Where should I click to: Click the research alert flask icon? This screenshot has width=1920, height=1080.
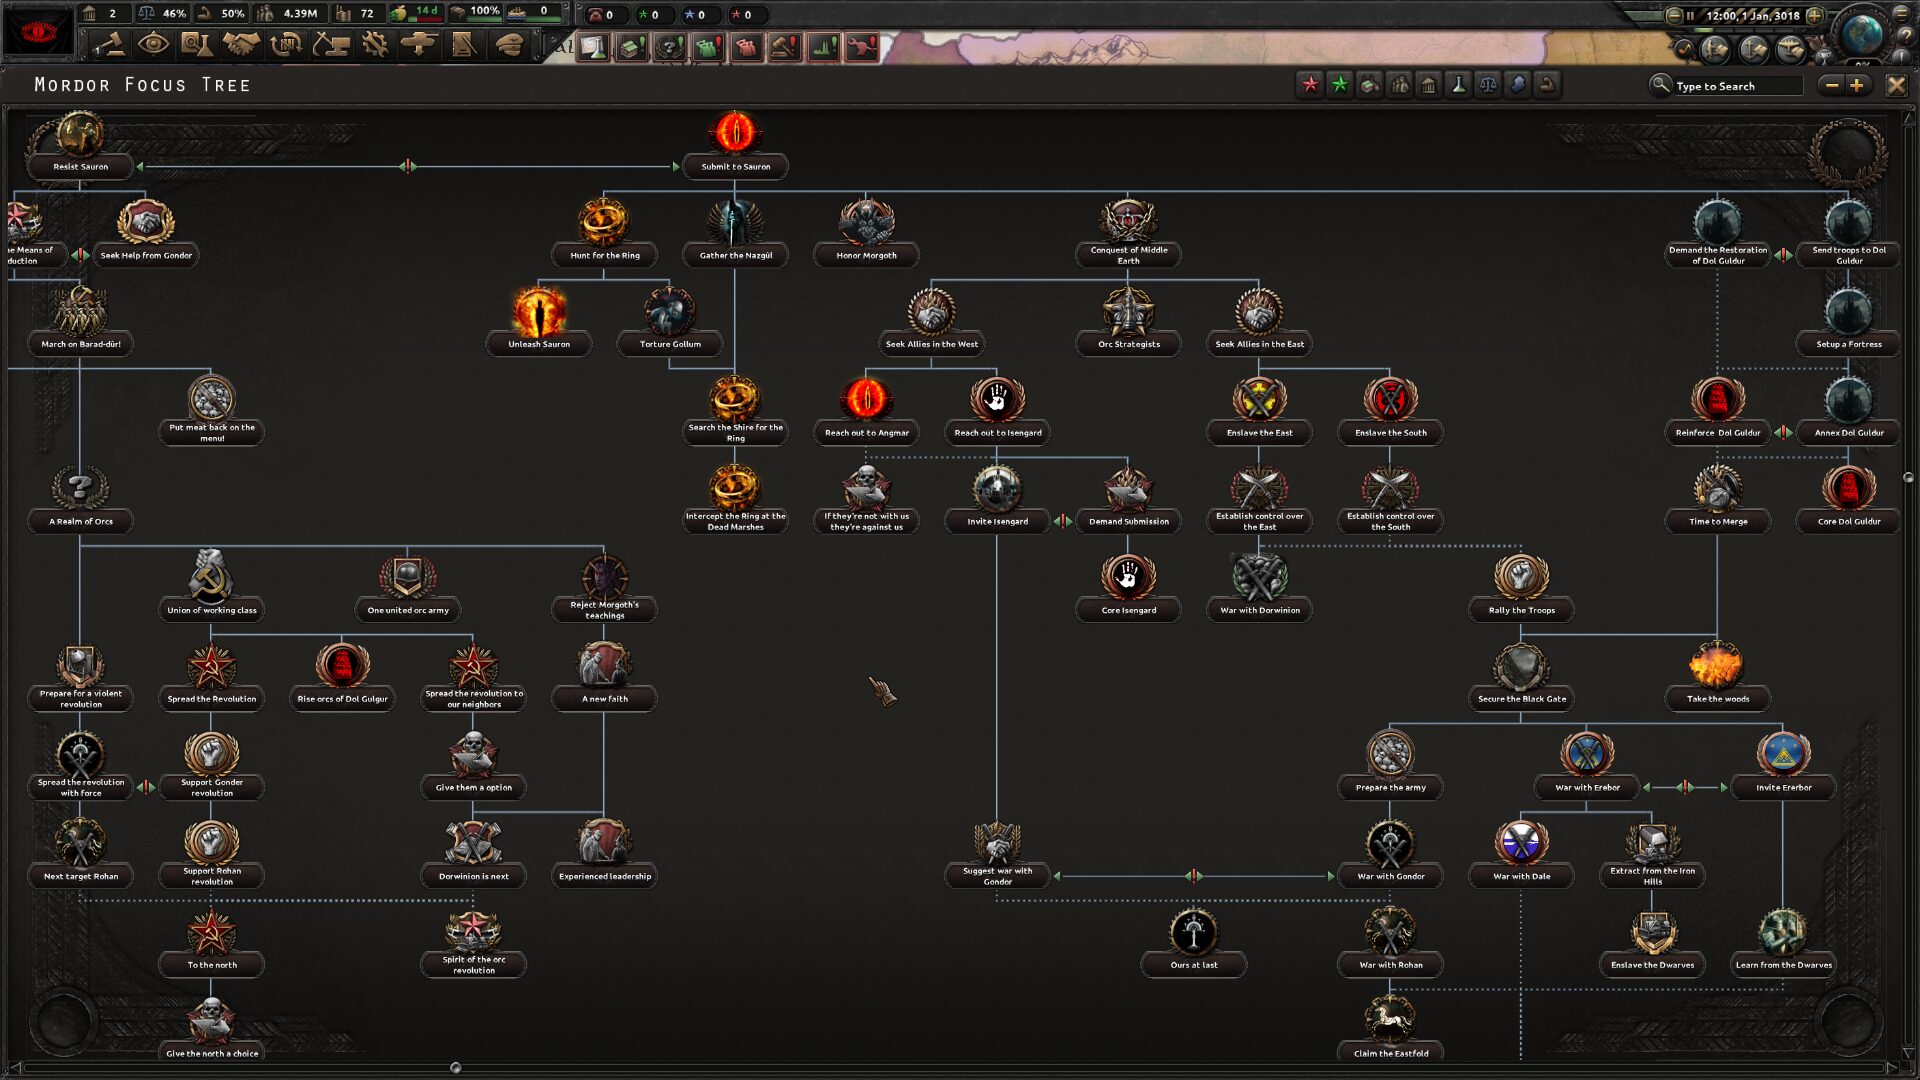tap(594, 47)
